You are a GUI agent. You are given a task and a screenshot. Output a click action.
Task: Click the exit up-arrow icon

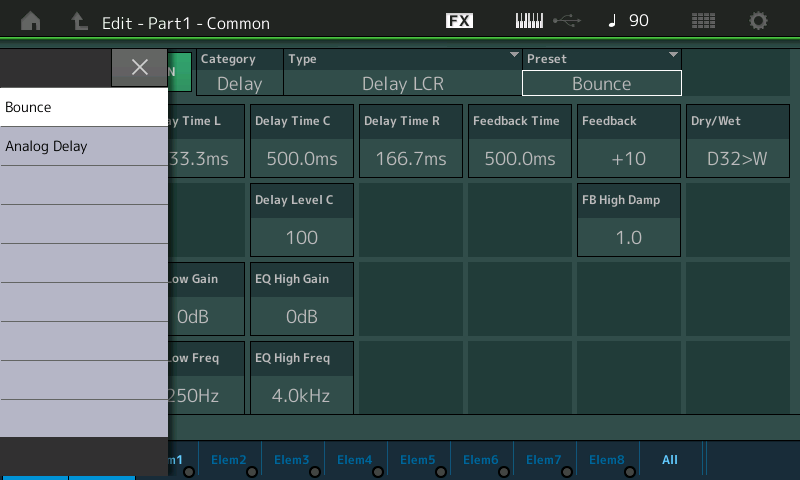[x=79, y=21]
